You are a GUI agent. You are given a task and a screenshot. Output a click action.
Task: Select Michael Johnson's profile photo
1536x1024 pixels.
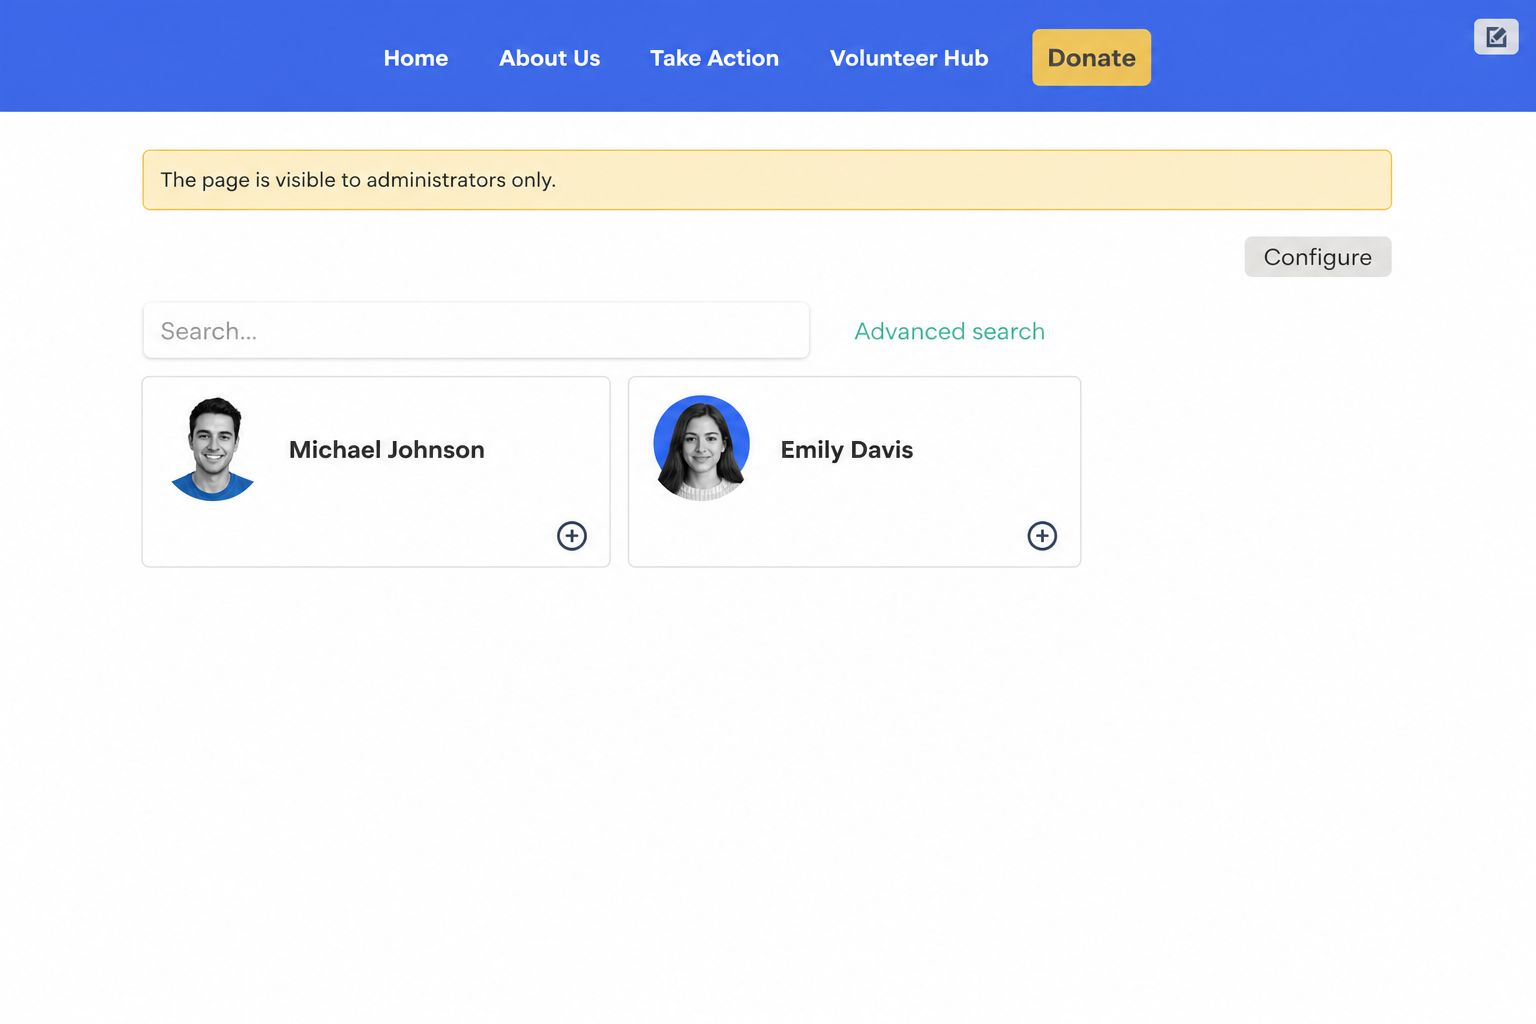[213, 449]
